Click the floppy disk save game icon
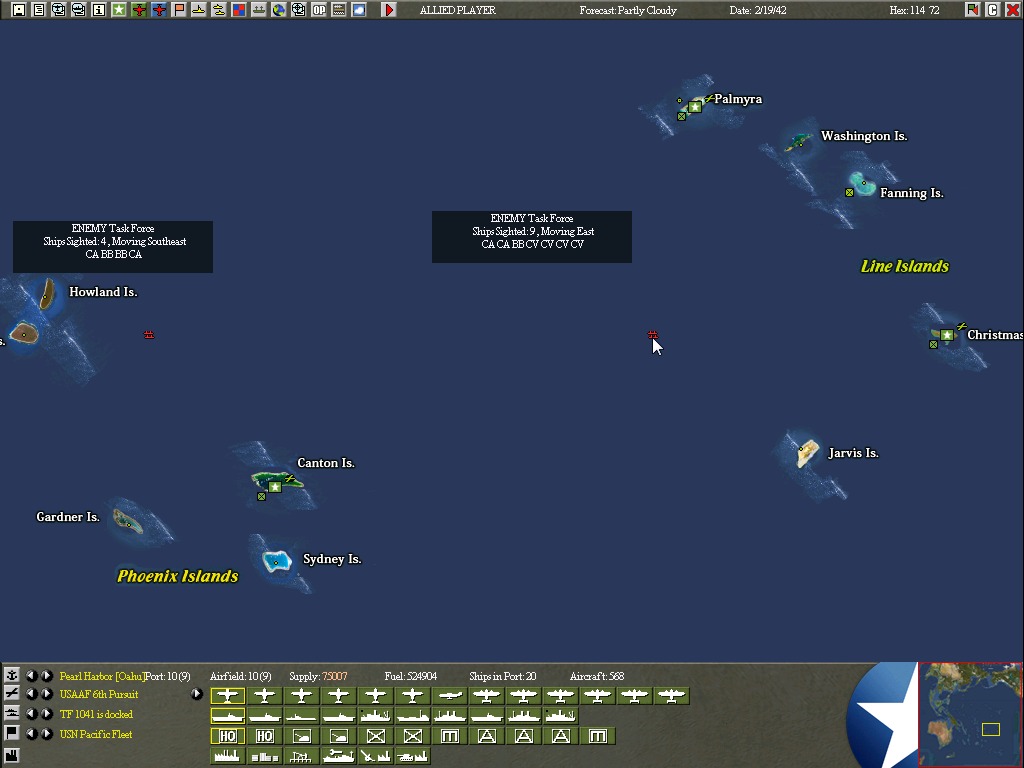1024x768 pixels. 18,10
